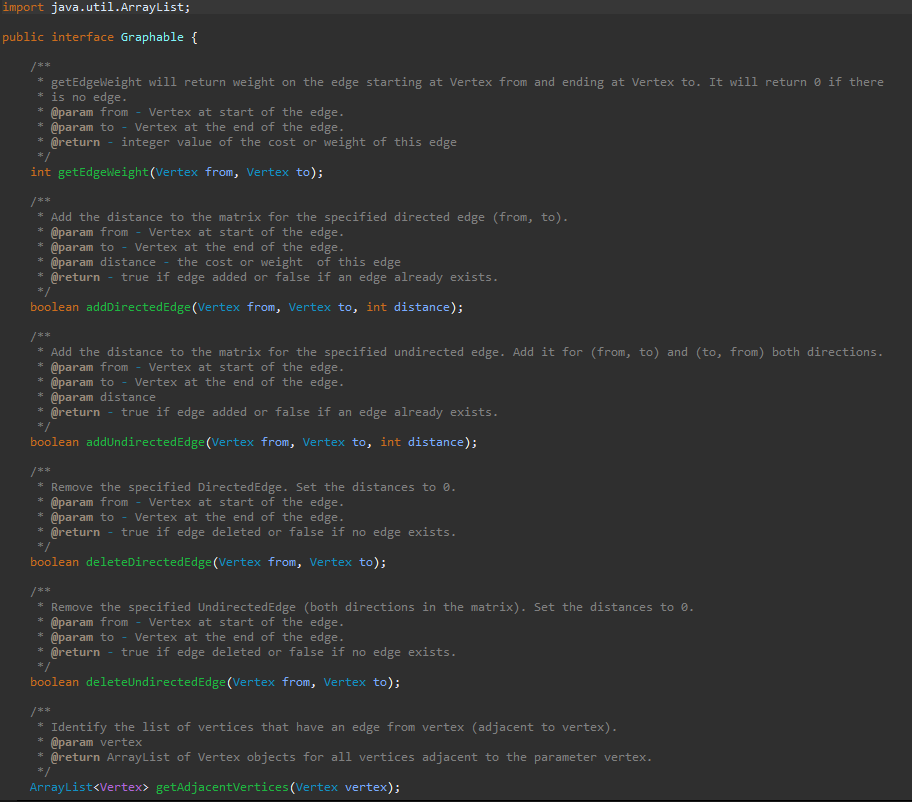This screenshot has height=802, width=912.
Task: Click '@return - true if edge added' in addDirectedEdge comment
Action: point(275,277)
